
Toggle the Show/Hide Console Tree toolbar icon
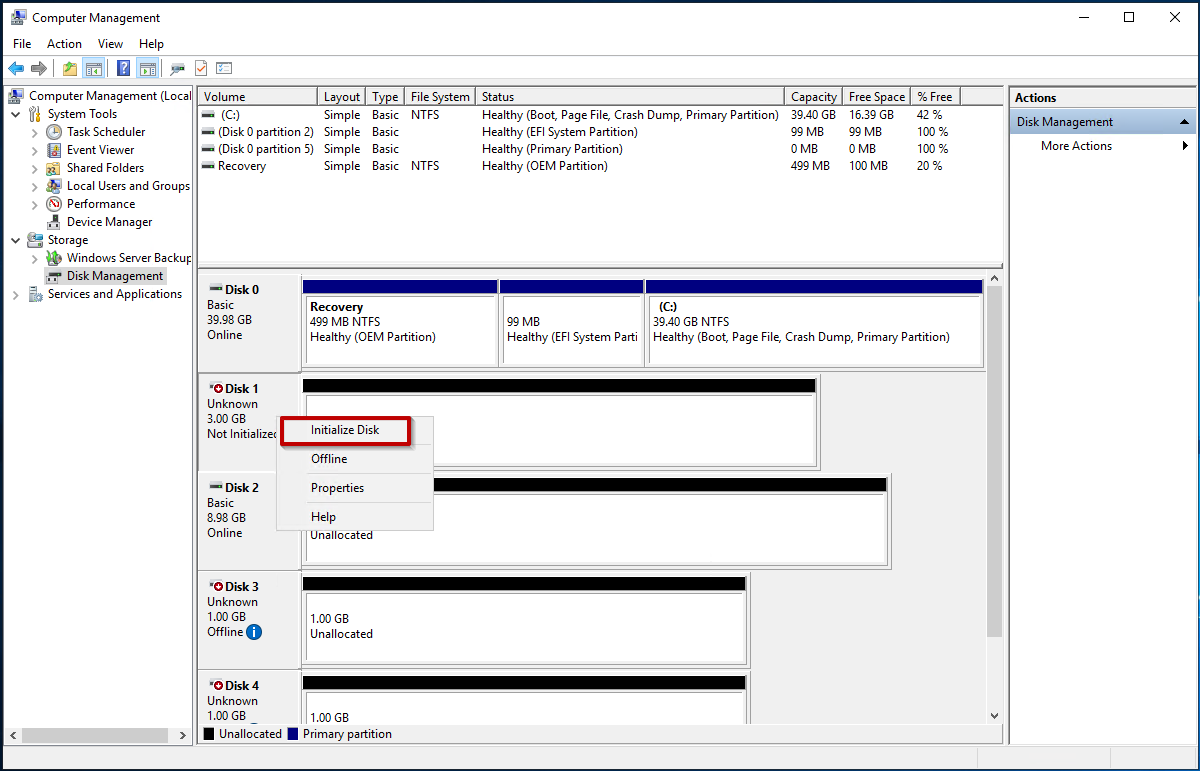tap(94, 68)
